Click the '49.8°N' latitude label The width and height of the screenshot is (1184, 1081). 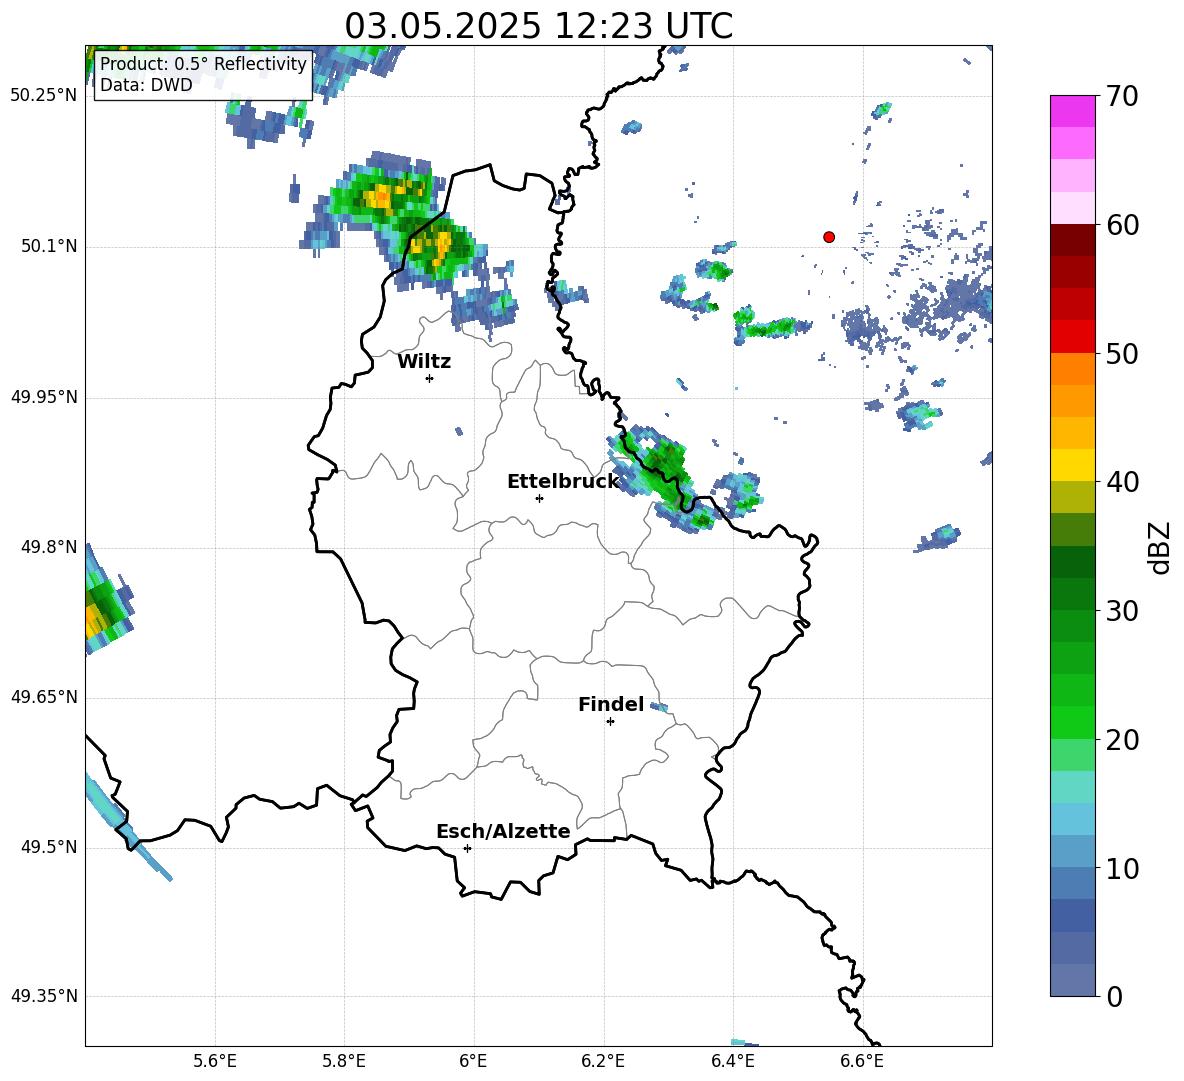pos(49,547)
